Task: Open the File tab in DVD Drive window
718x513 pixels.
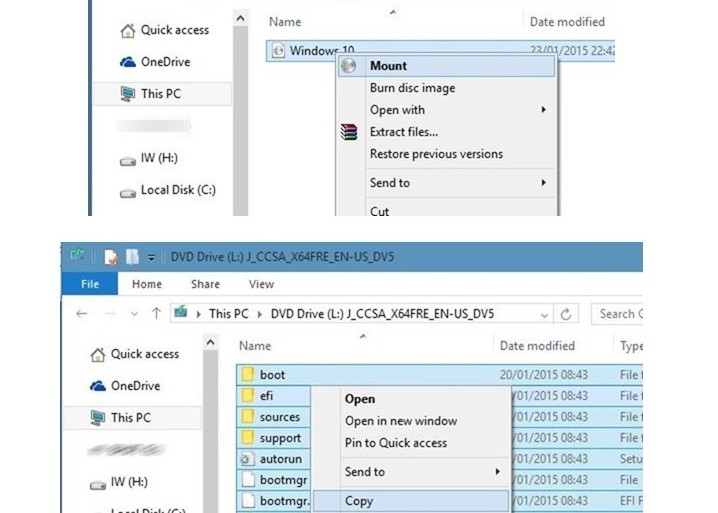Action: pyautogui.click(x=90, y=284)
